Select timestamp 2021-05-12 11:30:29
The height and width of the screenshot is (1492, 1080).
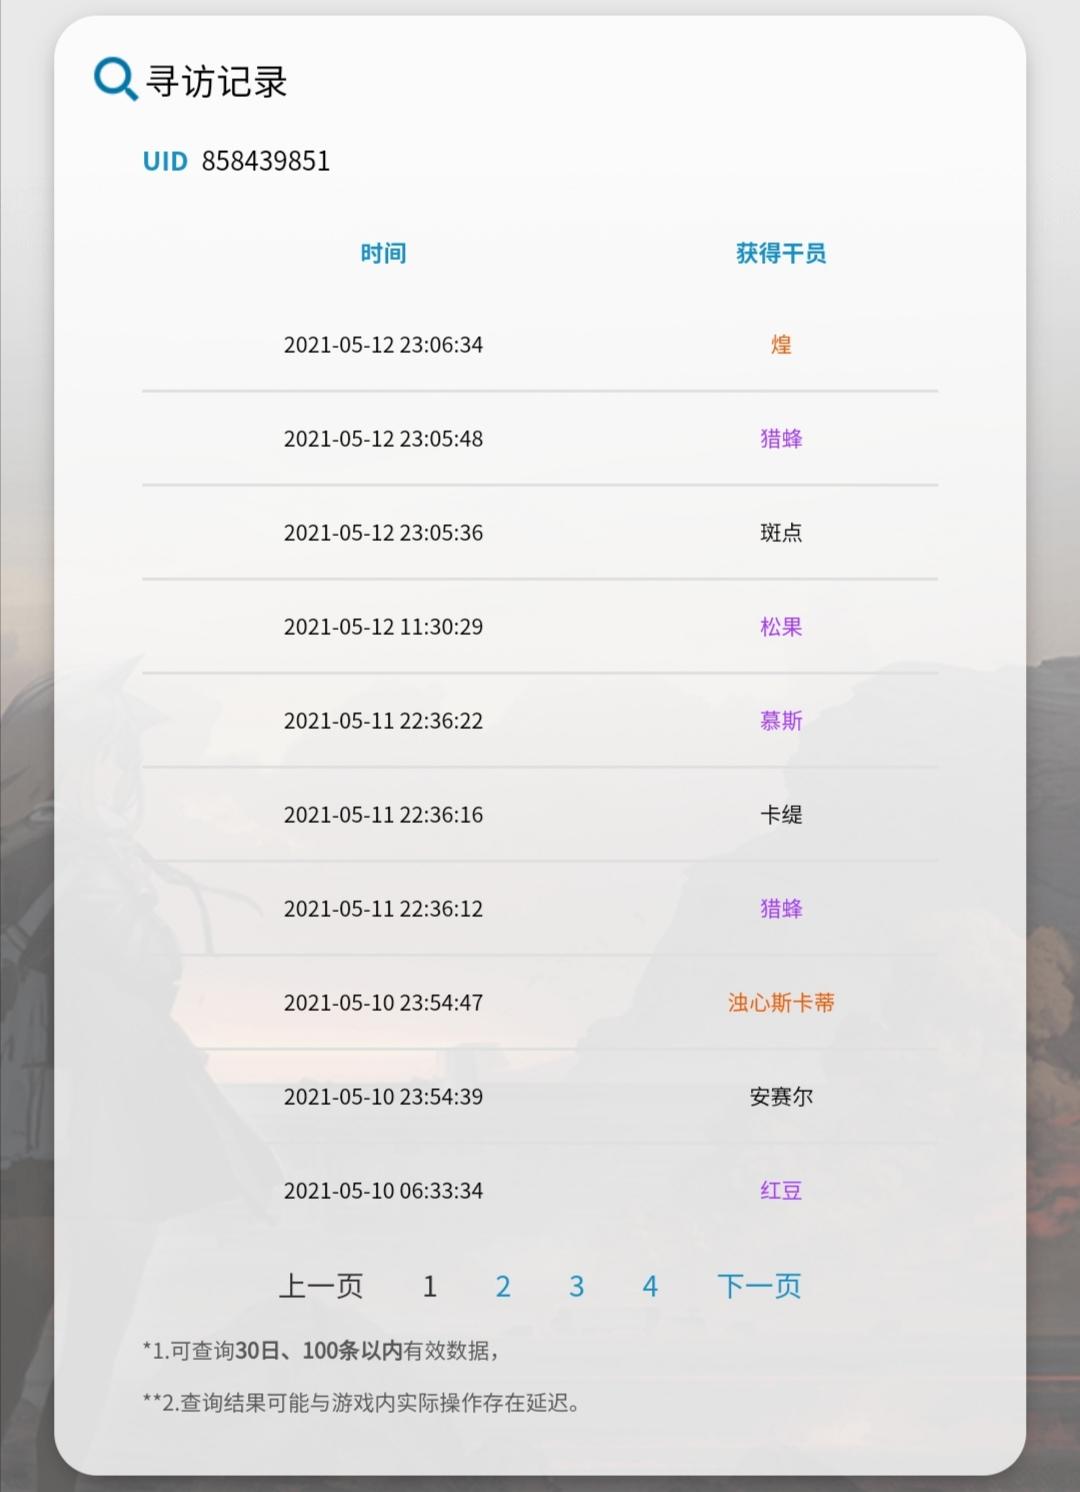tap(383, 627)
